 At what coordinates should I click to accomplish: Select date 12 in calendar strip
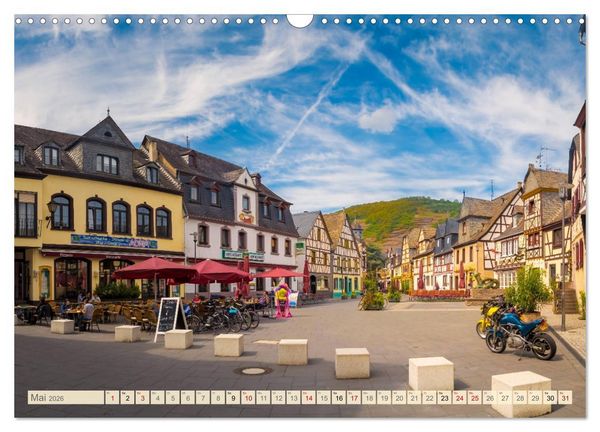pos(279,398)
